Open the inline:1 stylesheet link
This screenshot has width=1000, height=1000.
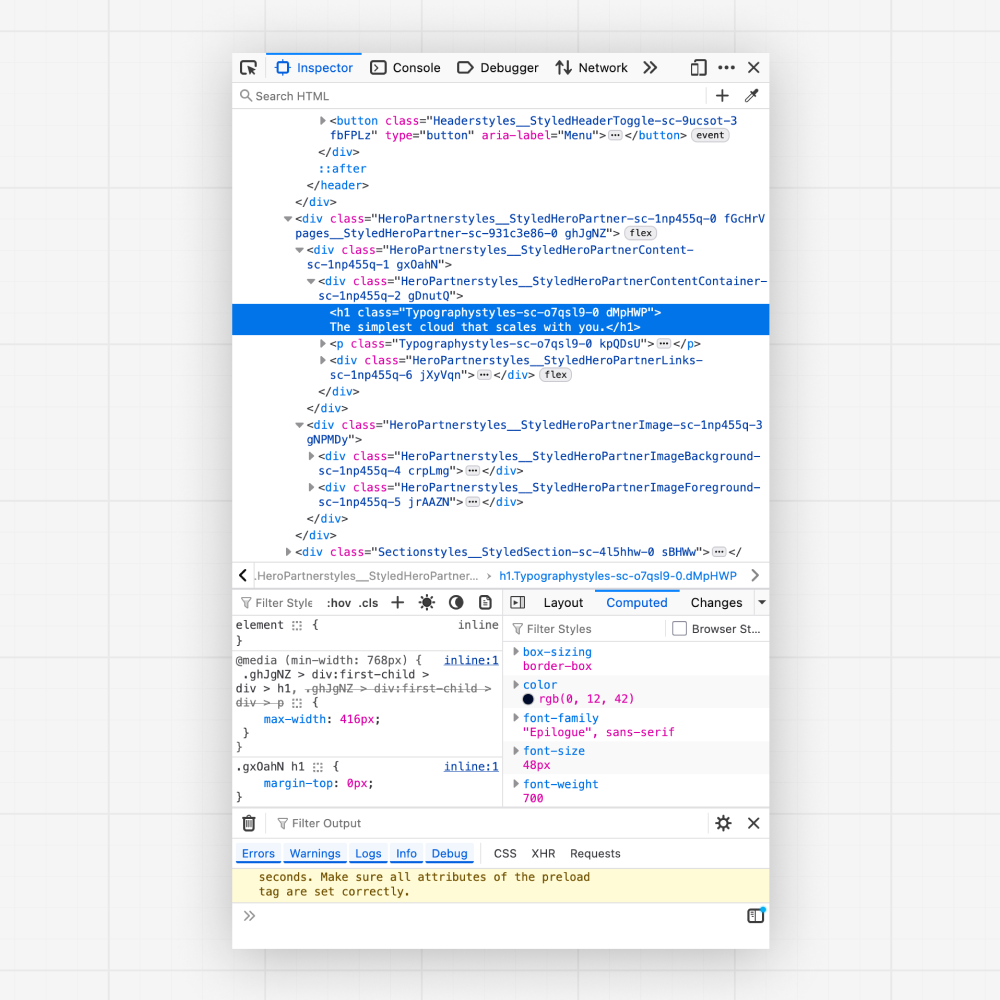pyautogui.click(x=471, y=660)
